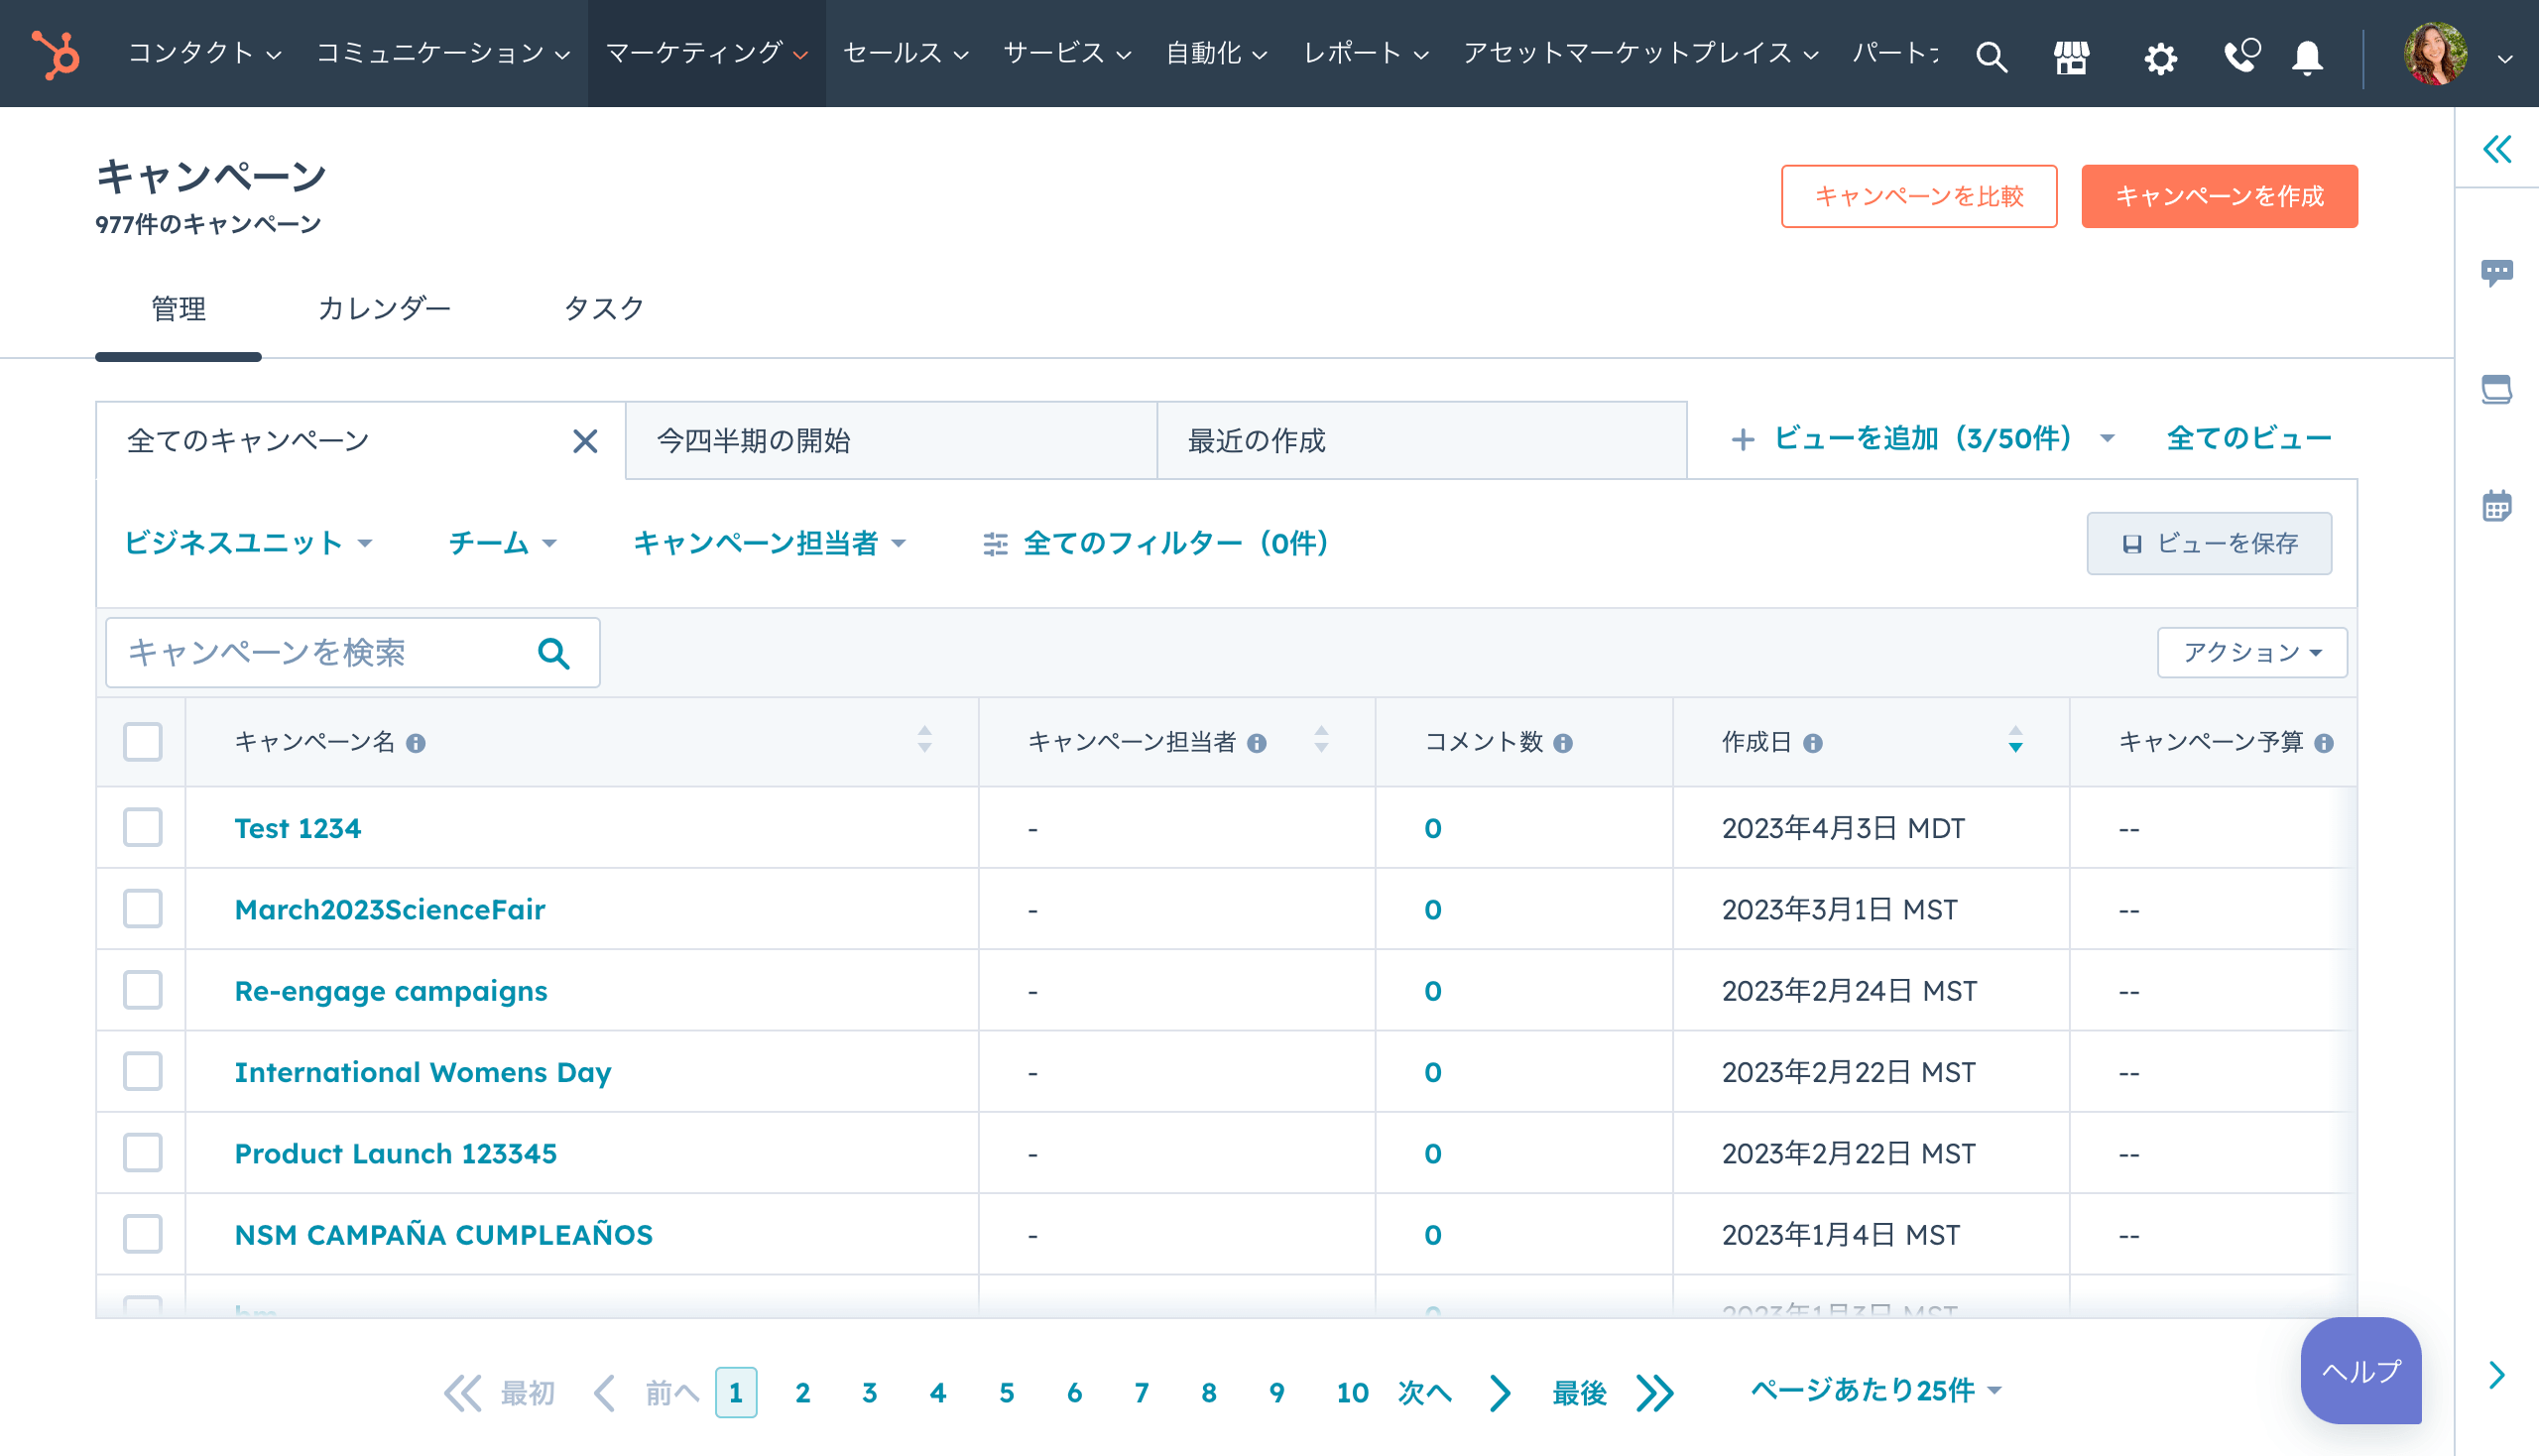Go to first page with double left chevron
The image size is (2539, 1456).
coord(462,1393)
